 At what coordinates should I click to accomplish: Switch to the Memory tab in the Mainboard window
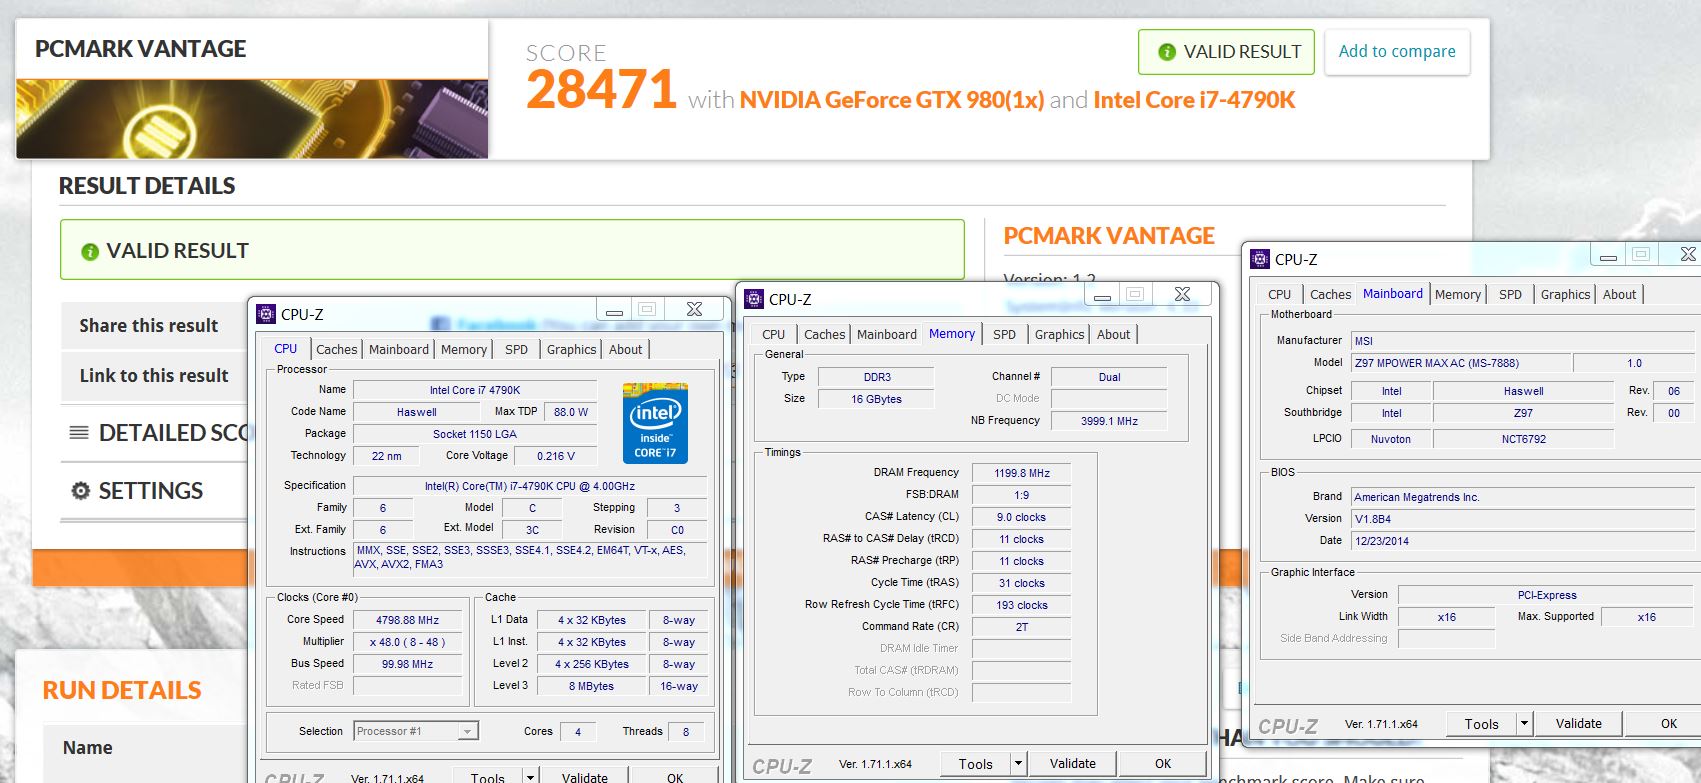pyautogui.click(x=1457, y=294)
